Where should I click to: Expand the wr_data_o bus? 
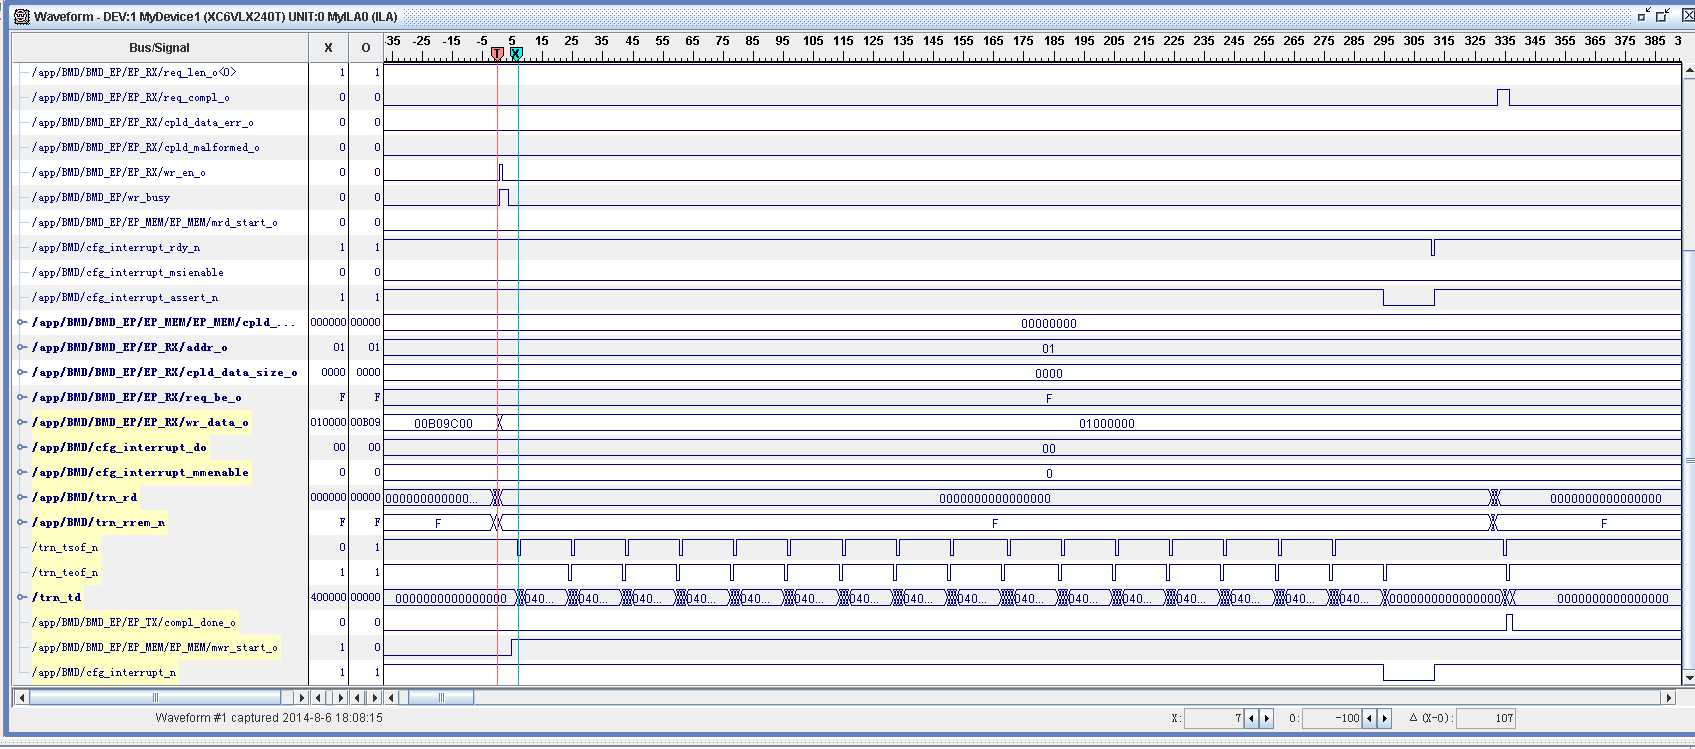coord(21,422)
